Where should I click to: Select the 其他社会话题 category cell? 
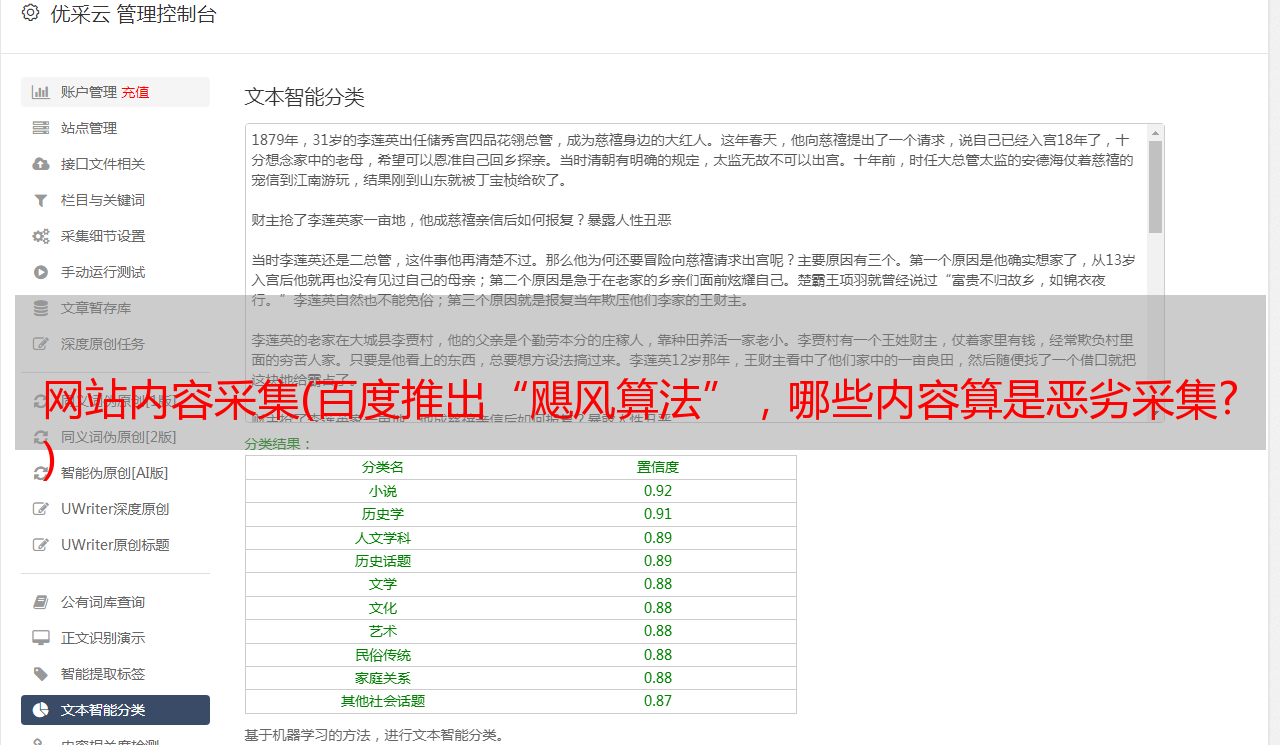pyautogui.click(x=383, y=701)
